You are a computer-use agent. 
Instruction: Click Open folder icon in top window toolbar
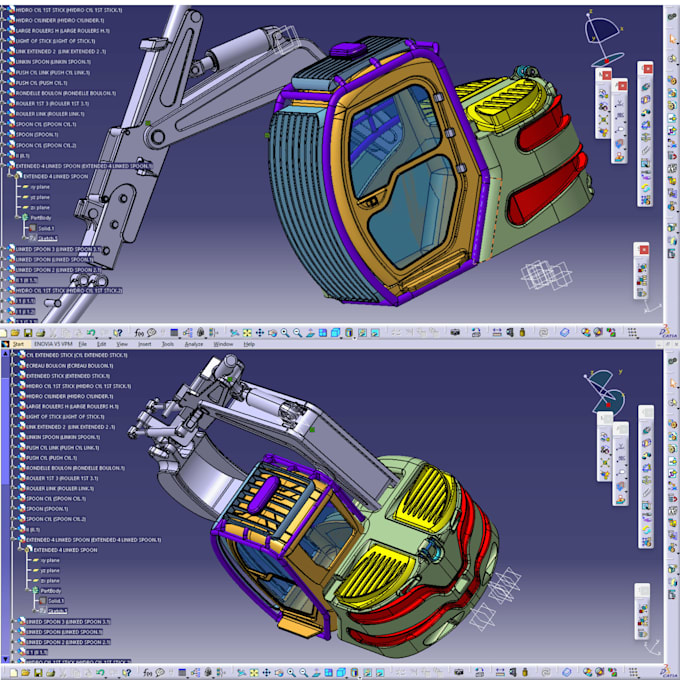coord(15,333)
